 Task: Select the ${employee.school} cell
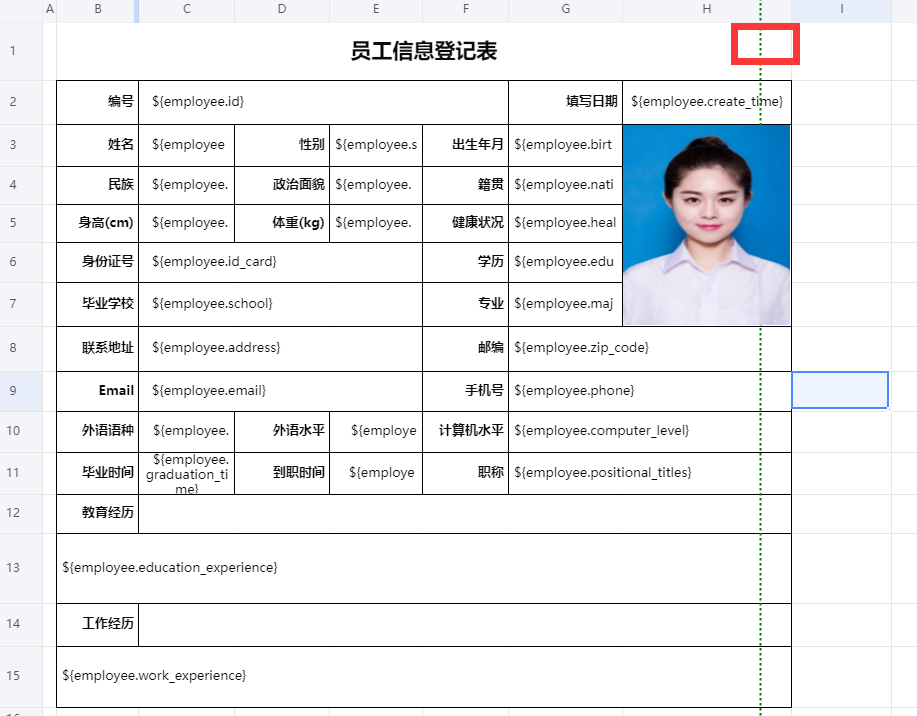pos(281,304)
